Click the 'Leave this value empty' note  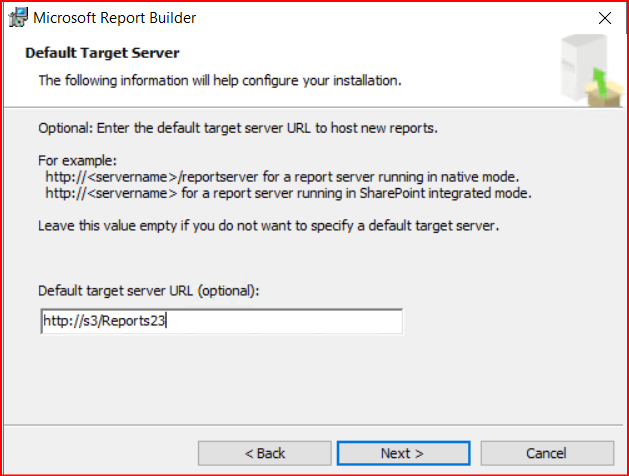click(x=268, y=225)
